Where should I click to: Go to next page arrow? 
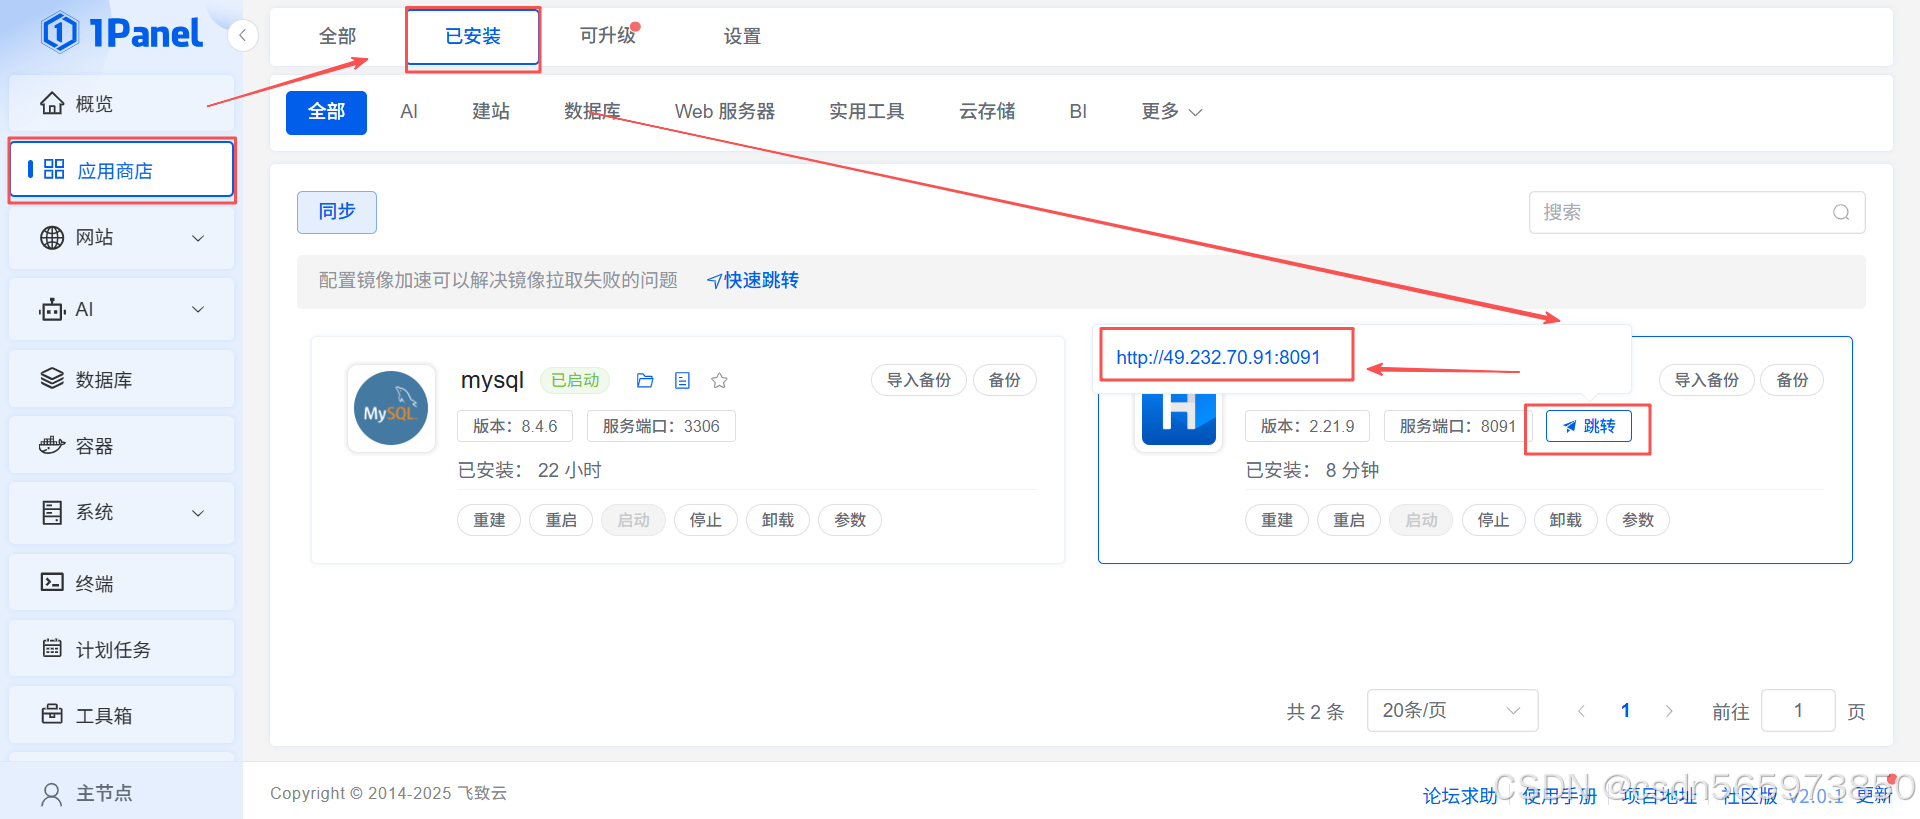1669,711
